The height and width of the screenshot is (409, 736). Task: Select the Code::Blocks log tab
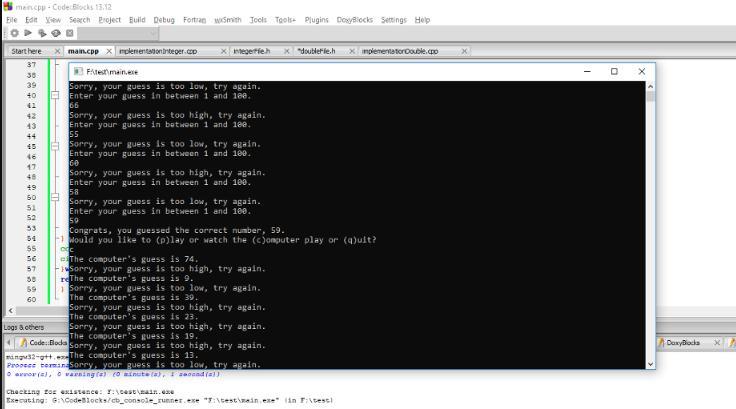(43, 343)
